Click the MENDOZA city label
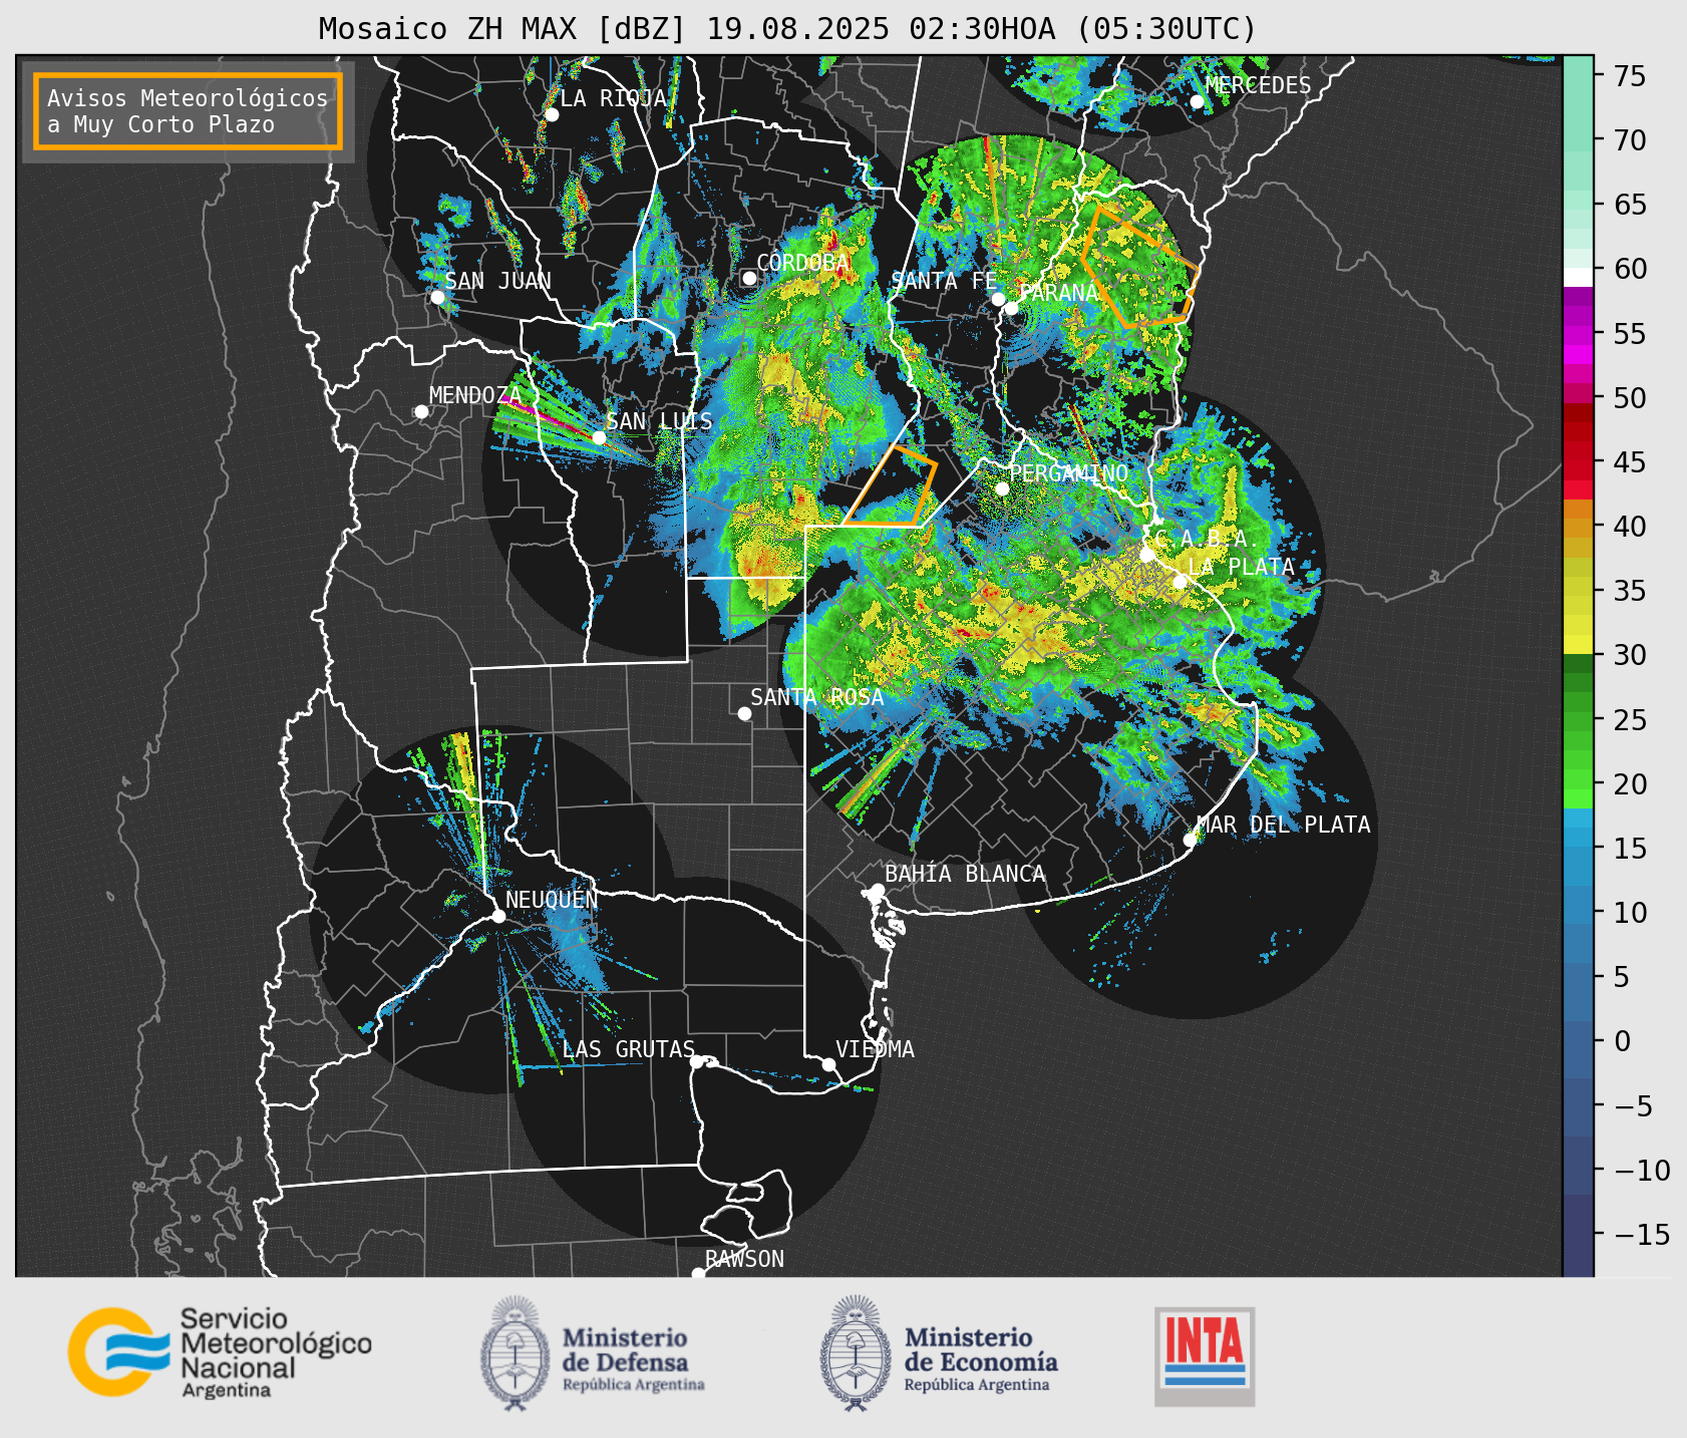 (475, 395)
